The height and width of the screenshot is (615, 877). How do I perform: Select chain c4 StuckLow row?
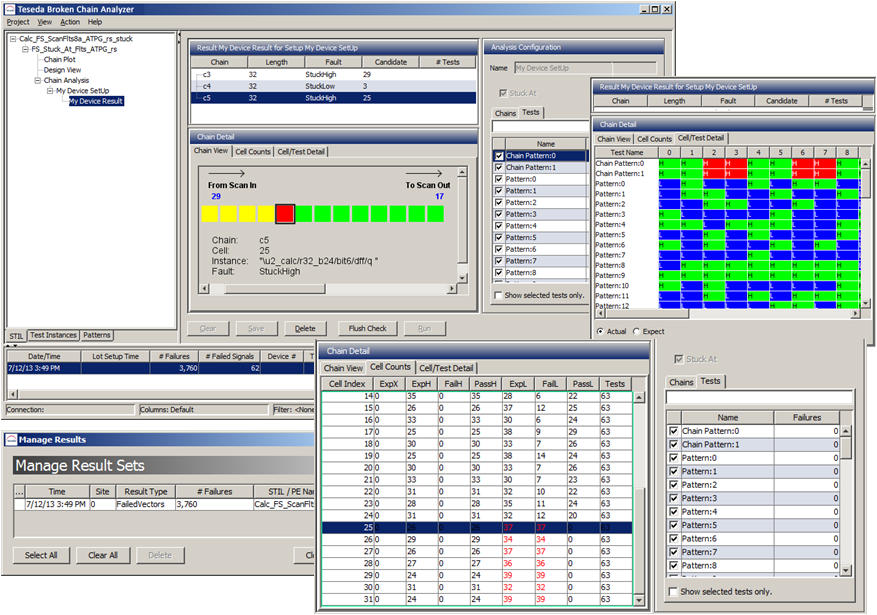[334, 86]
